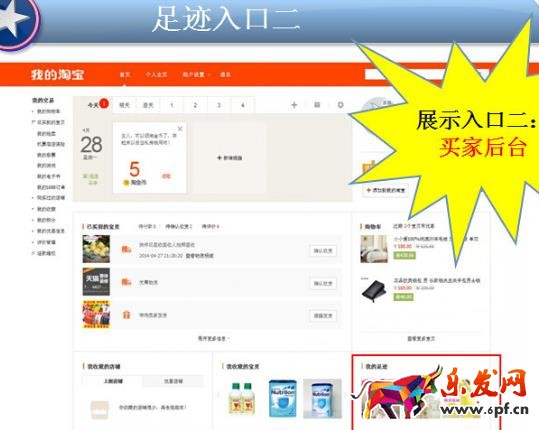Click the plus icon beside the date tabs
This screenshot has height=430, width=539.
click(x=294, y=105)
